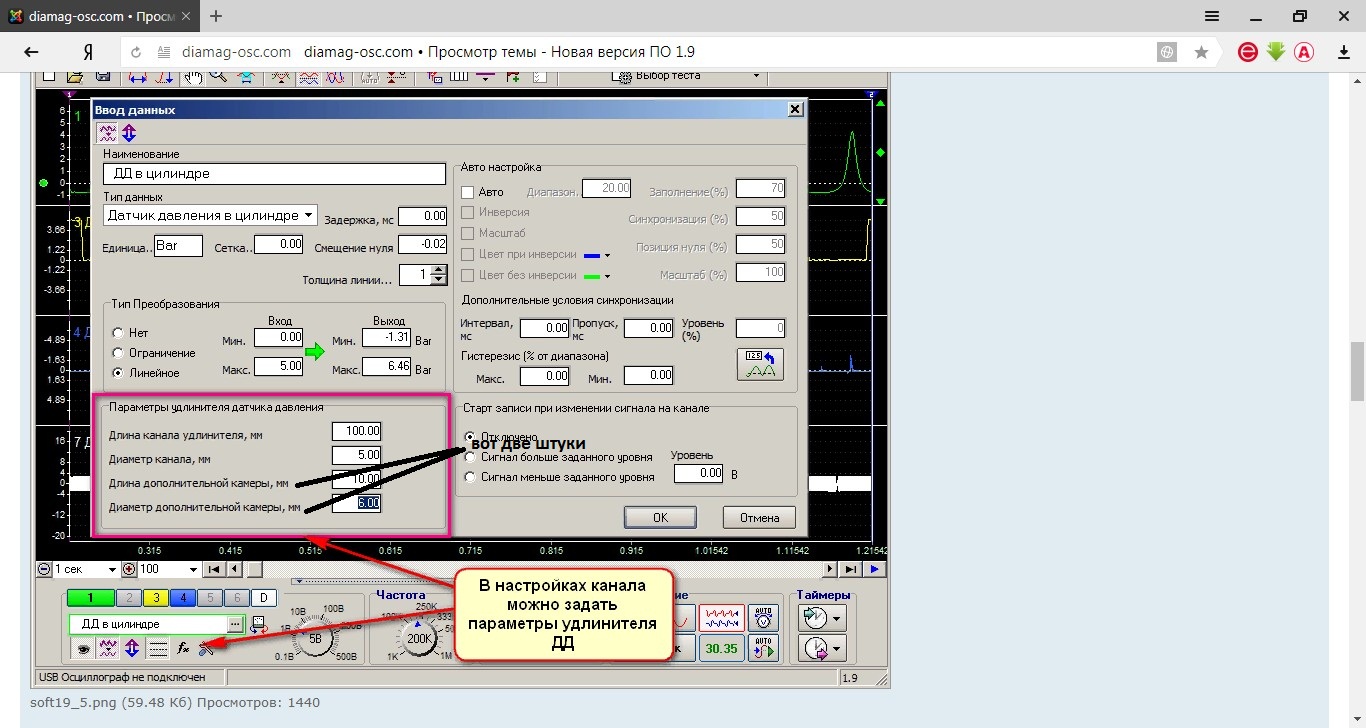Click OK in Ввод данных dialog
This screenshot has width=1366, height=728.
pyautogui.click(x=660, y=518)
